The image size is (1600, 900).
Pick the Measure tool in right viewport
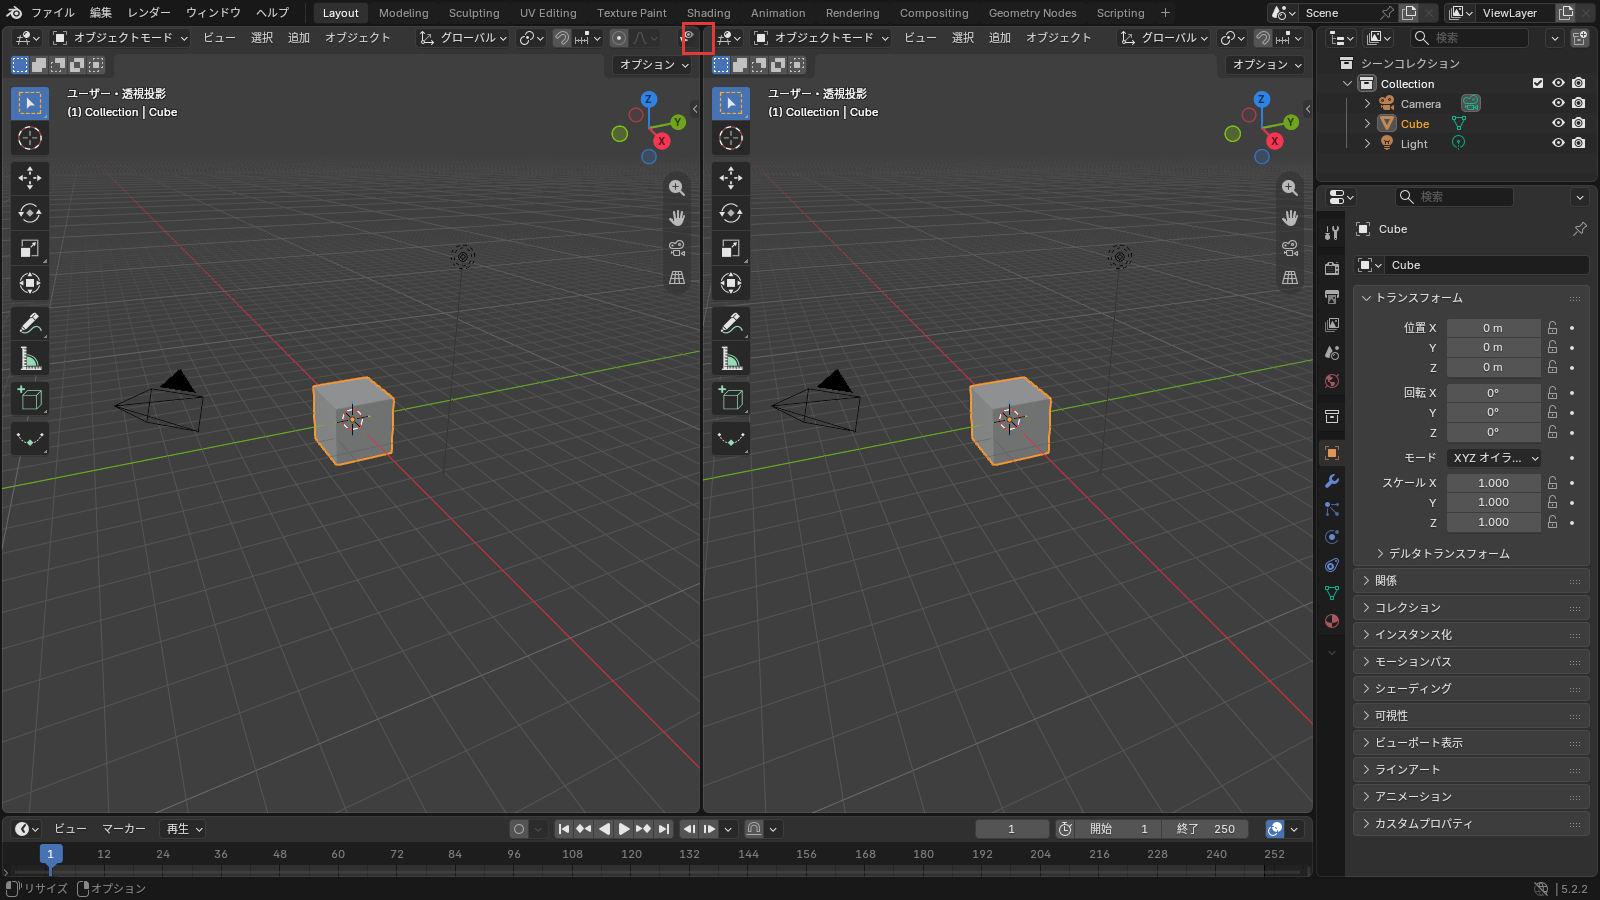coord(731,358)
